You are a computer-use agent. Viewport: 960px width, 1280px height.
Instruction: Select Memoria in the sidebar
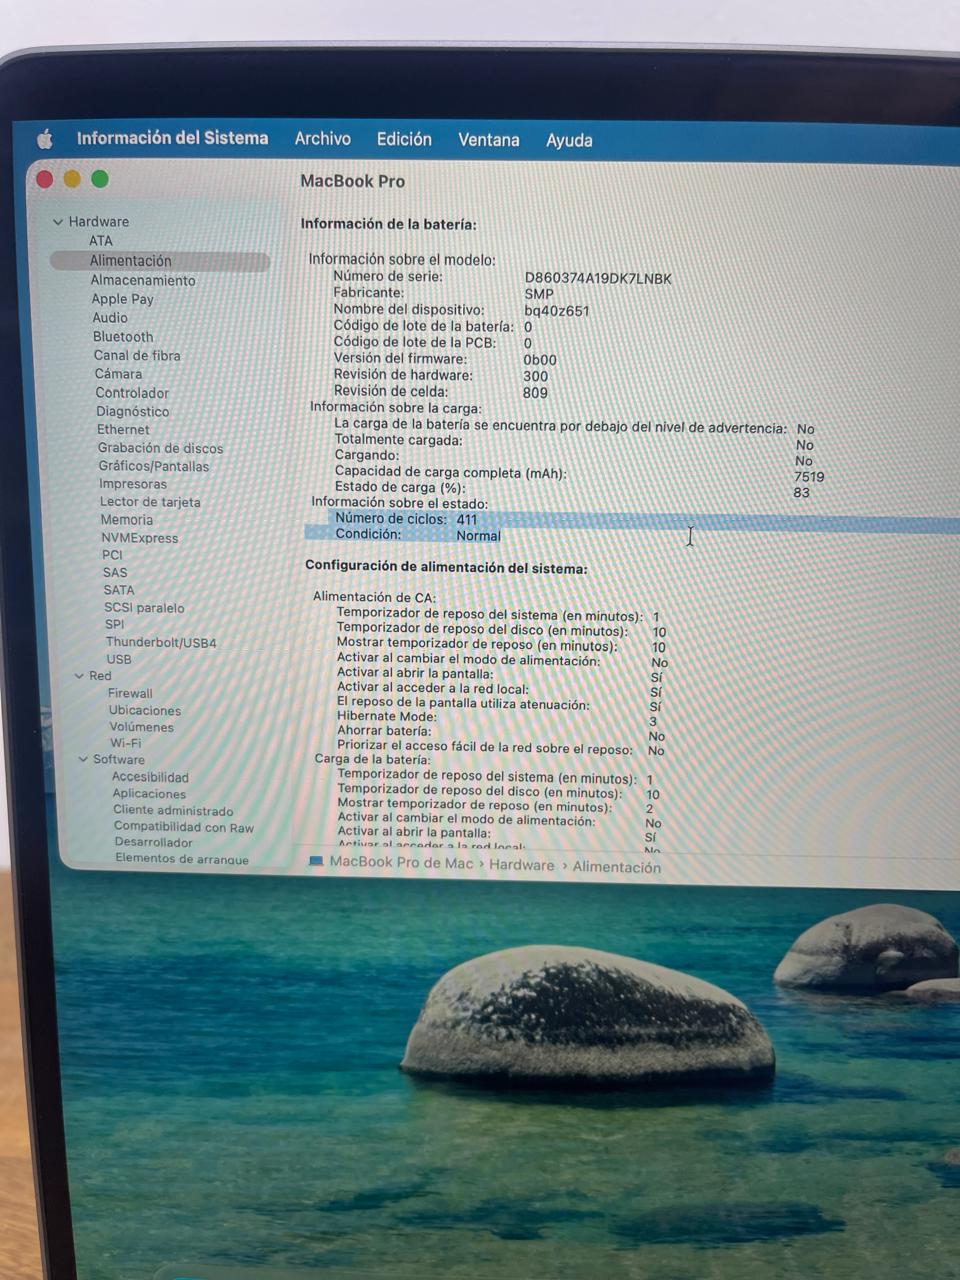[127, 520]
